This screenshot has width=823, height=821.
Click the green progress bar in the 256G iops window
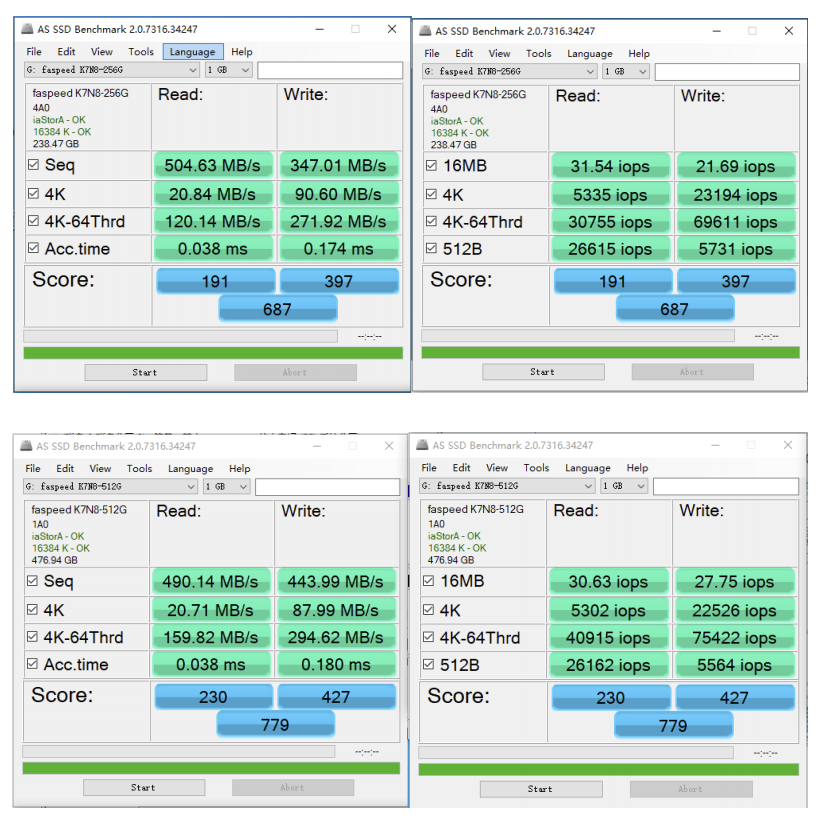610,353
